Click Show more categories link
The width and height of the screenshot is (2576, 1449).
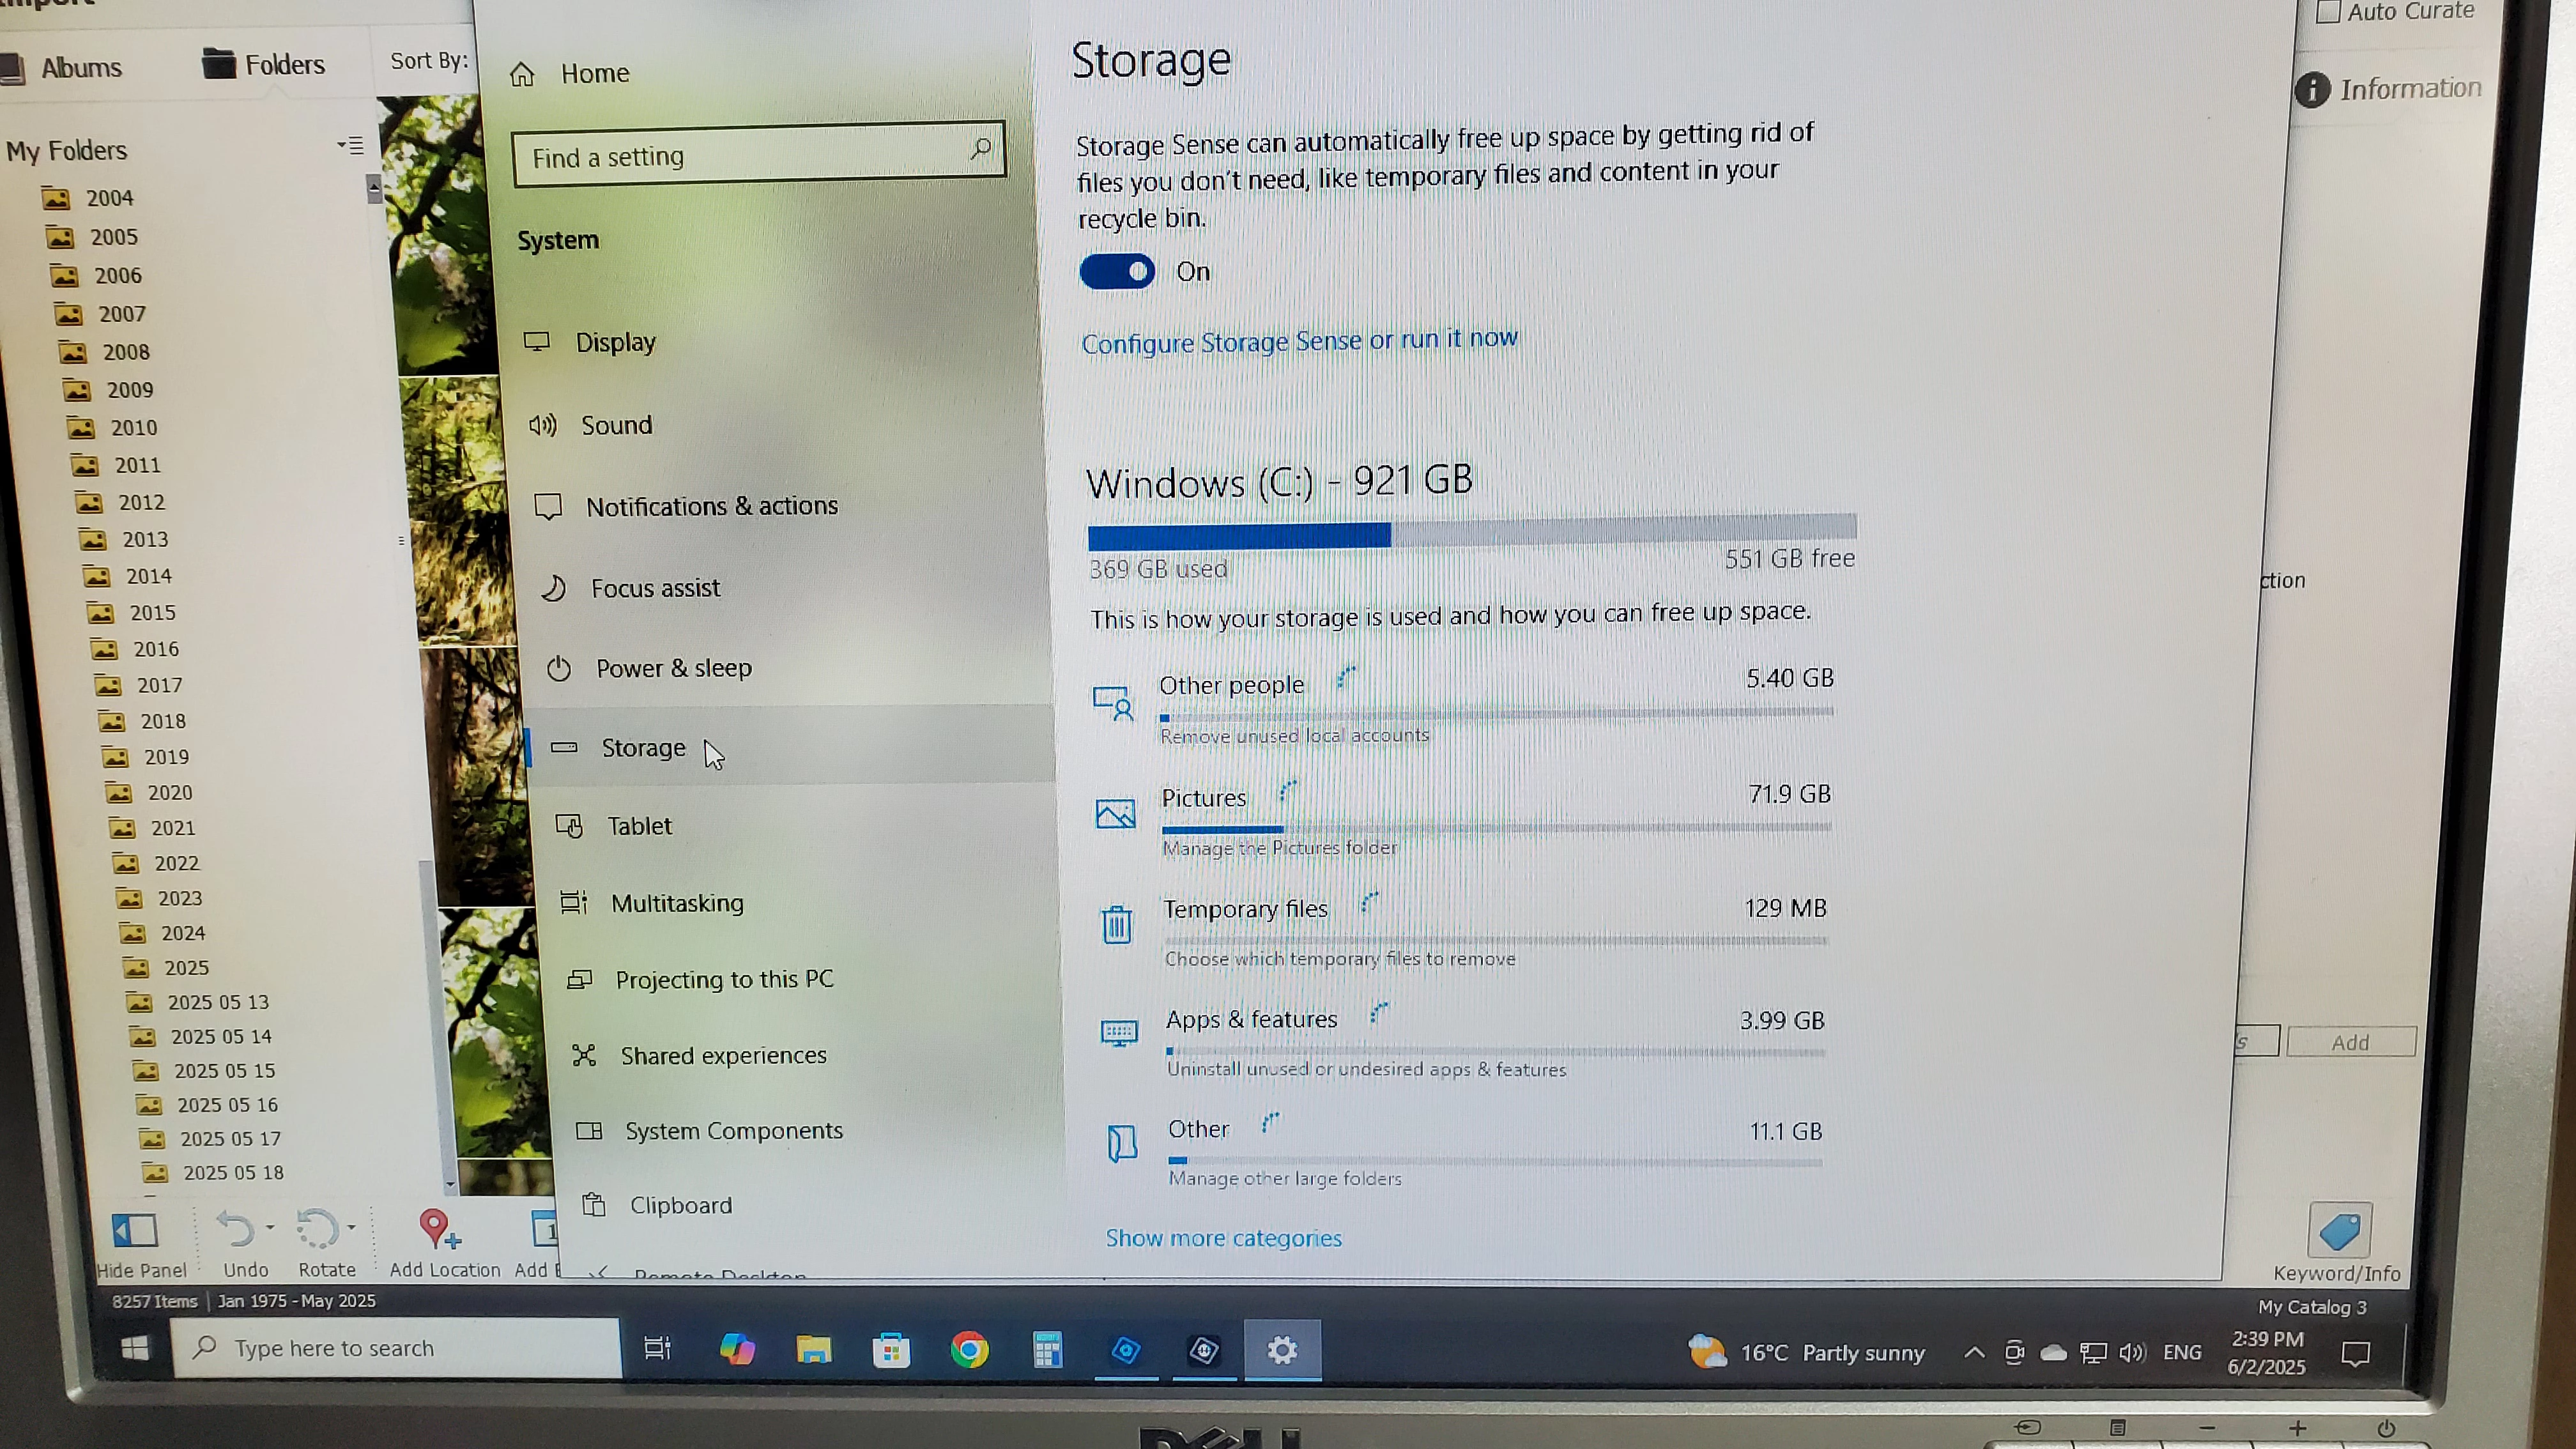tap(1223, 1238)
